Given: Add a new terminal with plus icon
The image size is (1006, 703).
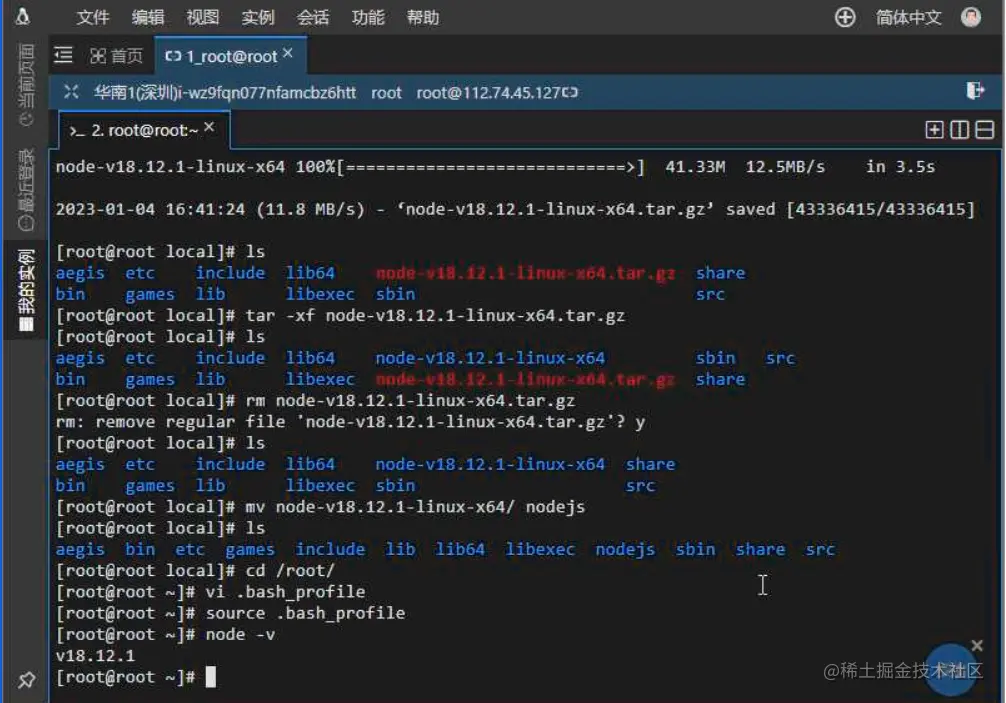Looking at the screenshot, I should (x=934, y=130).
